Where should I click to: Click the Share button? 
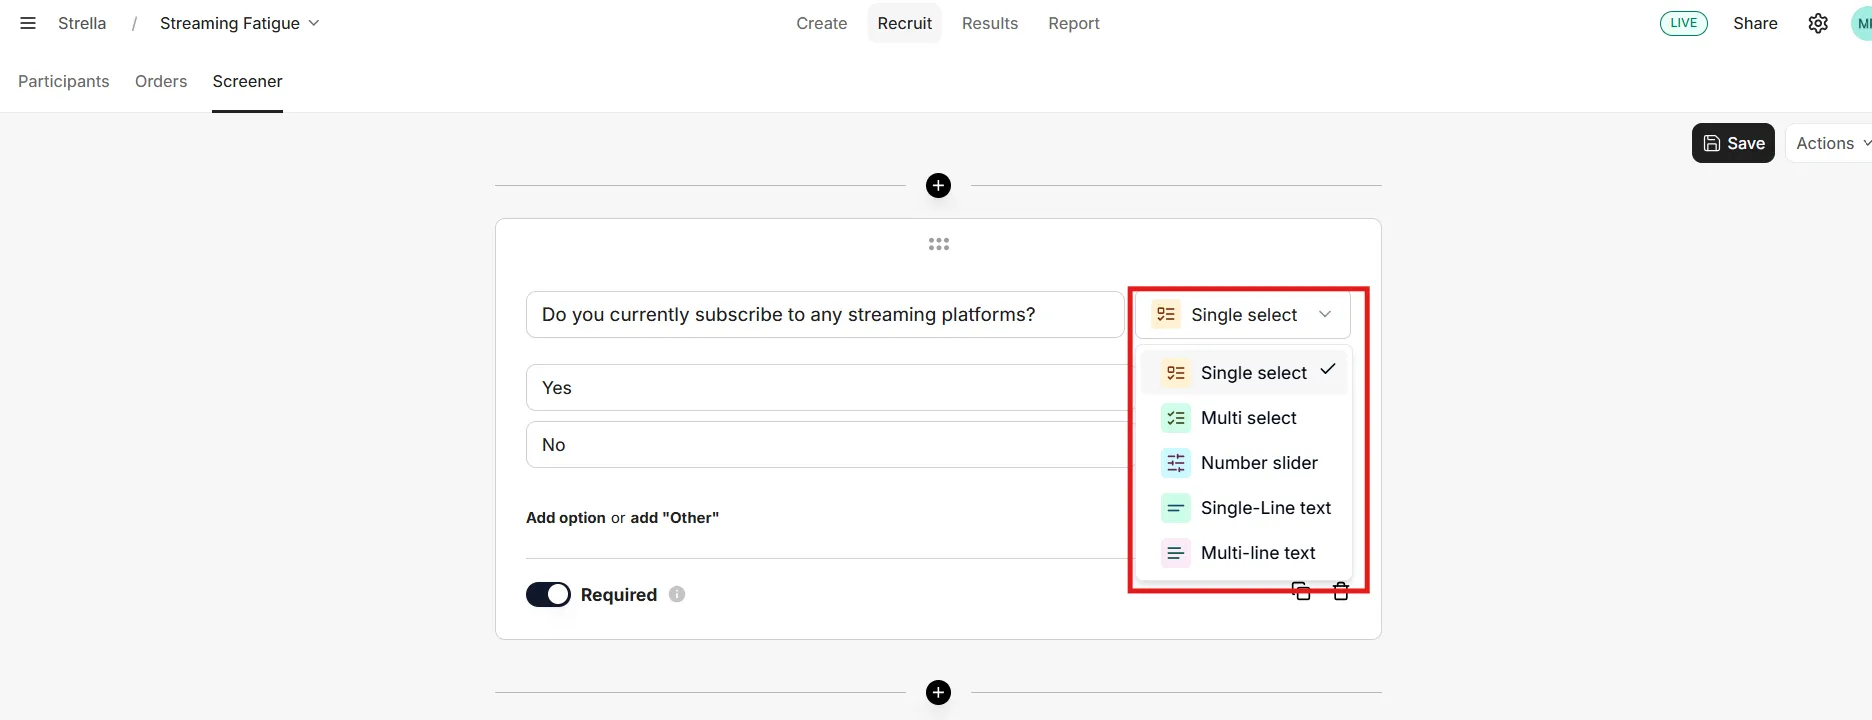(x=1755, y=23)
